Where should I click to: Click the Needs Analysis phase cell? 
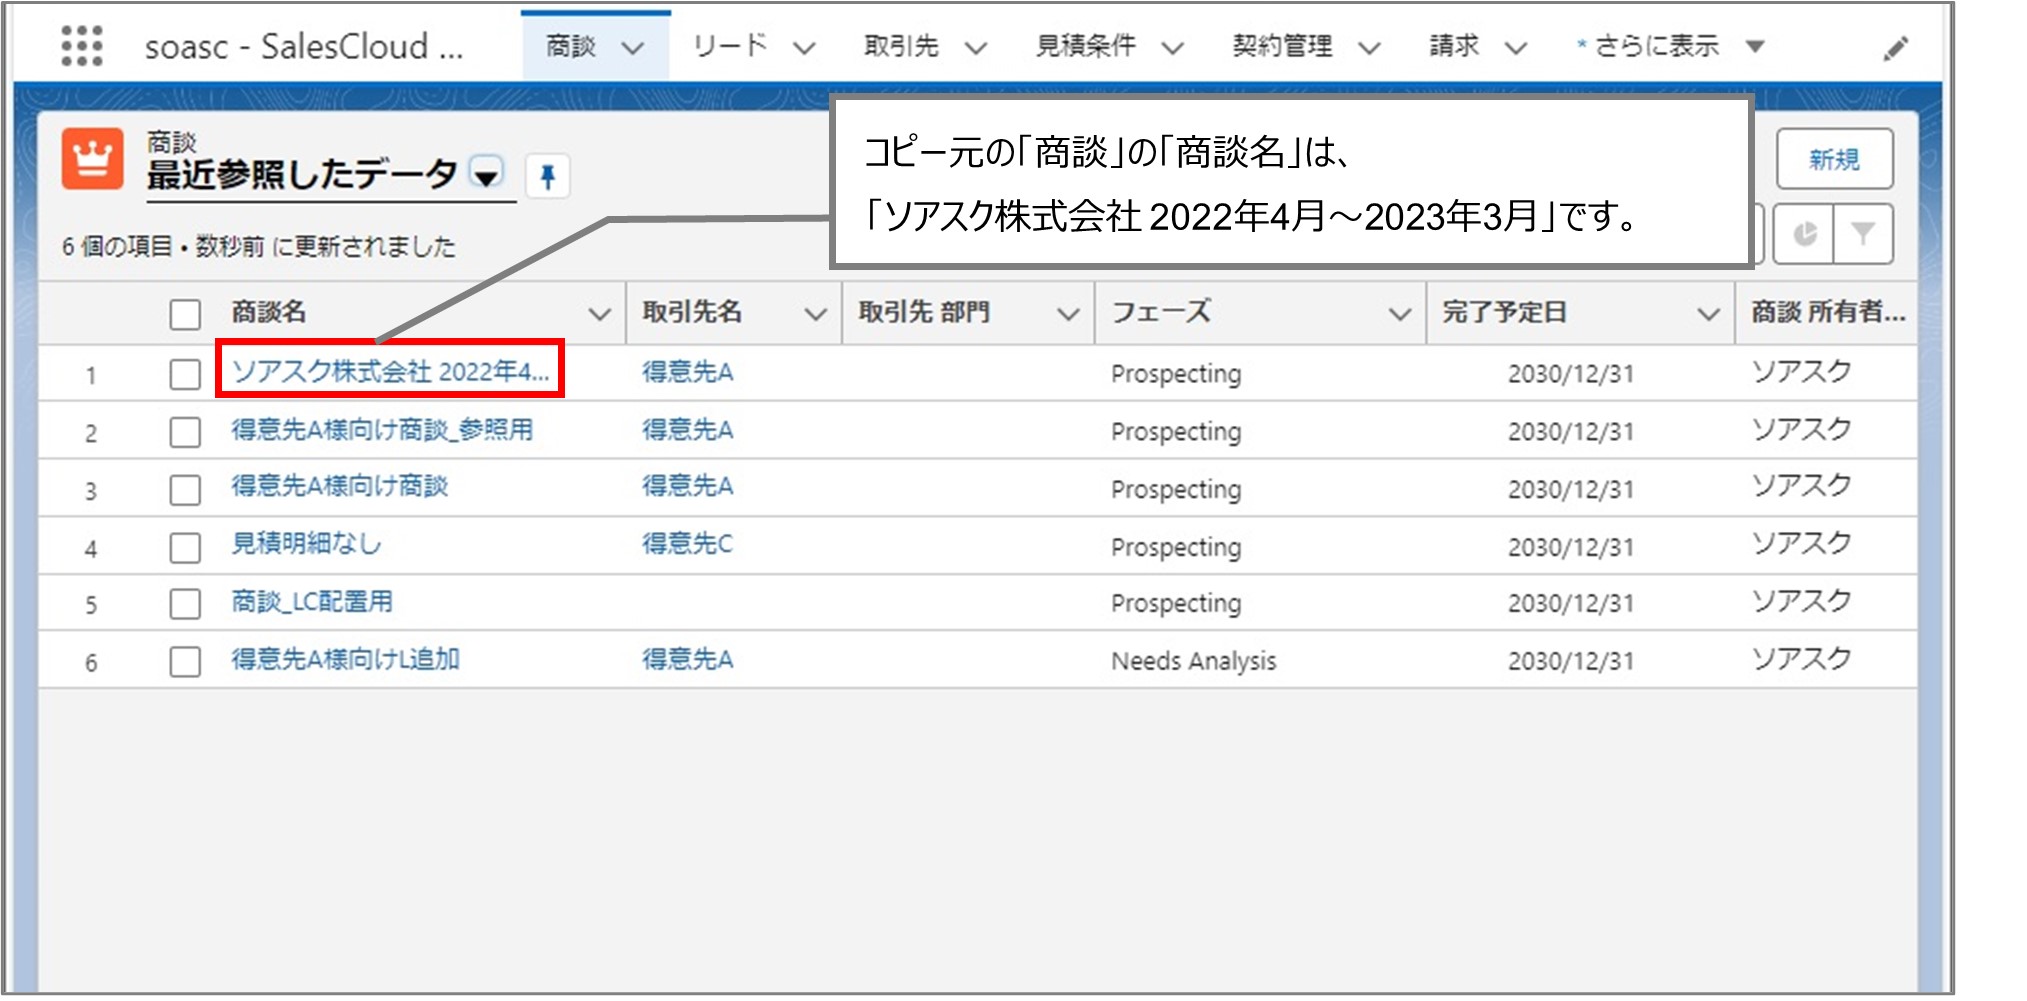pyautogui.click(x=1194, y=661)
